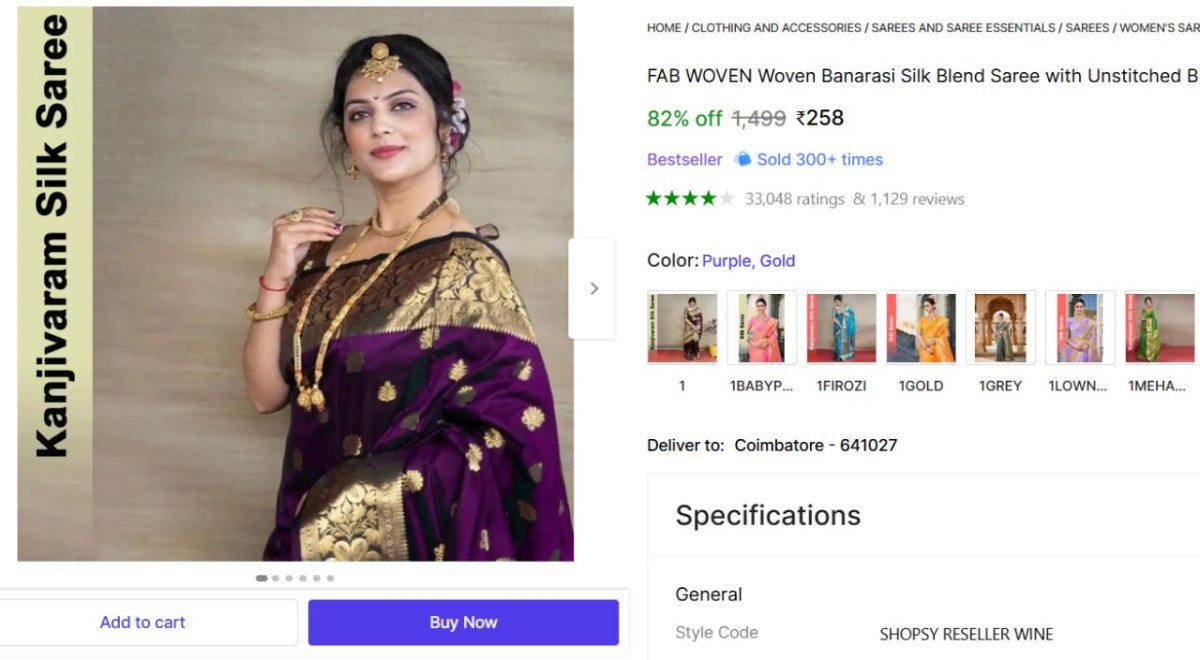Screen dimensions: 1200x660
Task: Open the 1GOLD saree variant thumbnail
Action: click(x=920, y=328)
